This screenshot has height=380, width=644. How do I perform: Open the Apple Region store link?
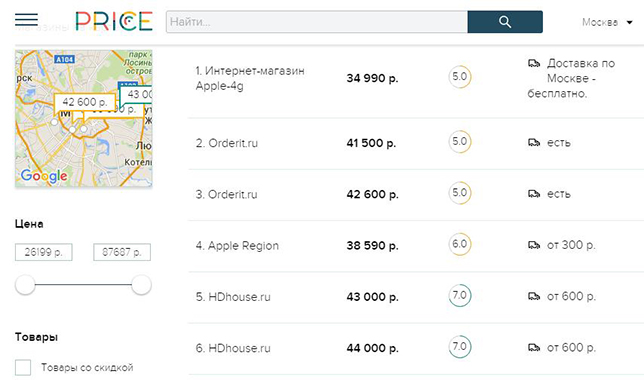tap(237, 246)
